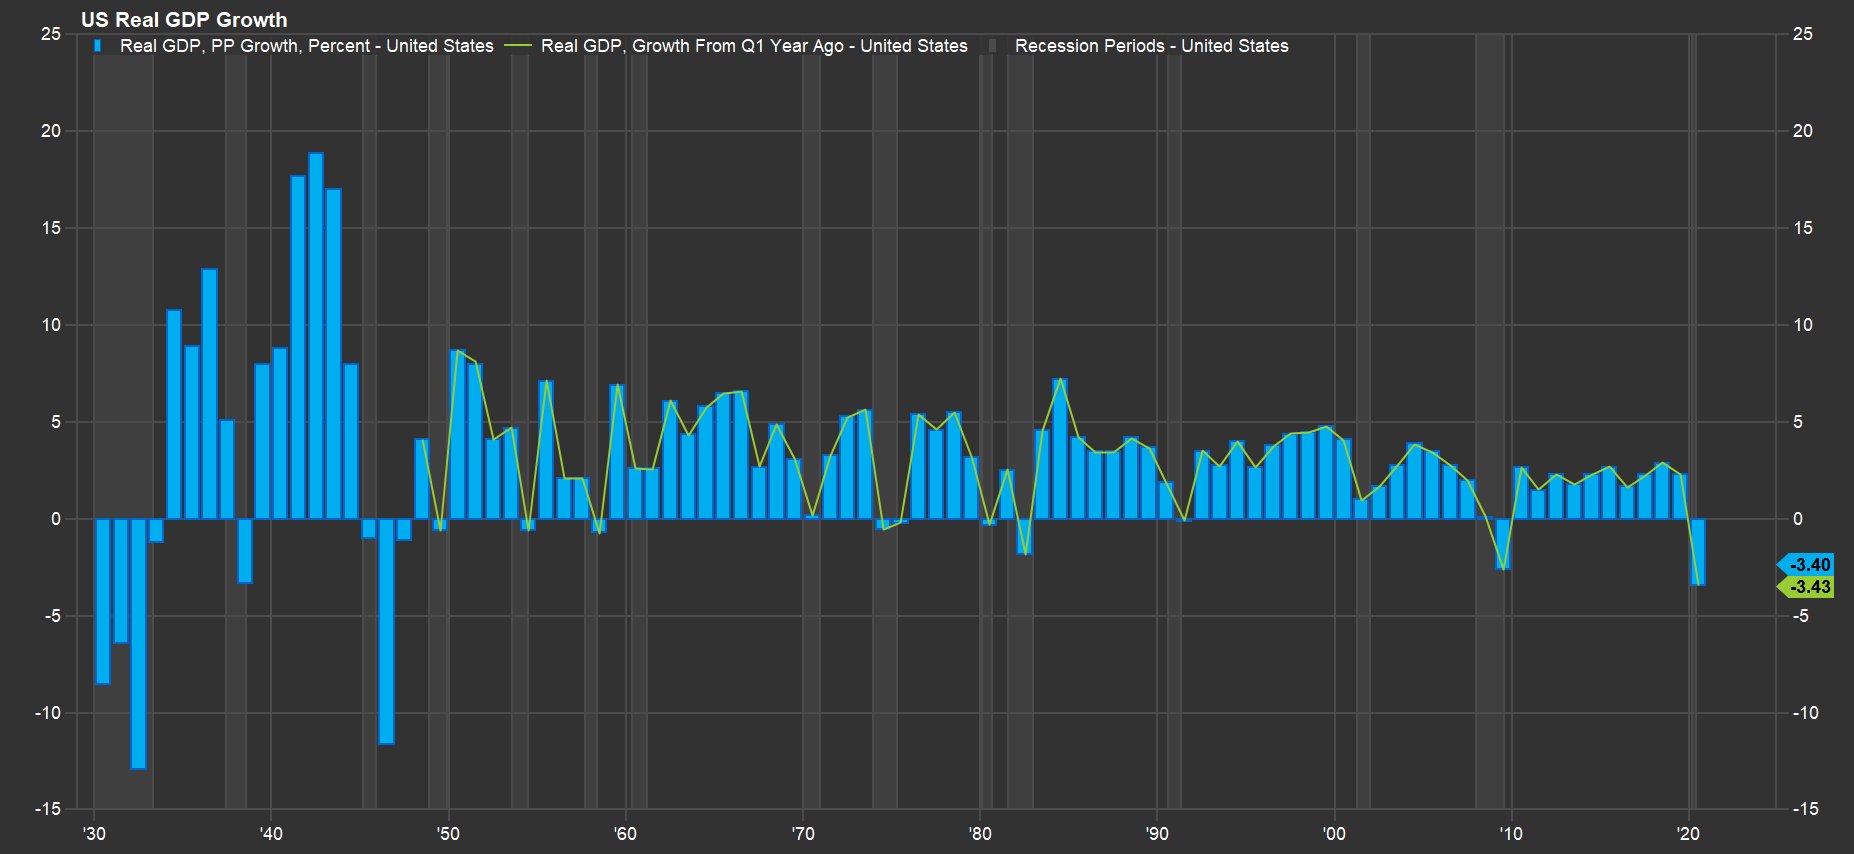This screenshot has width=1854, height=854.
Task: Click the 2009 negative bar near -2.5 percent
Action: click(1503, 544)
